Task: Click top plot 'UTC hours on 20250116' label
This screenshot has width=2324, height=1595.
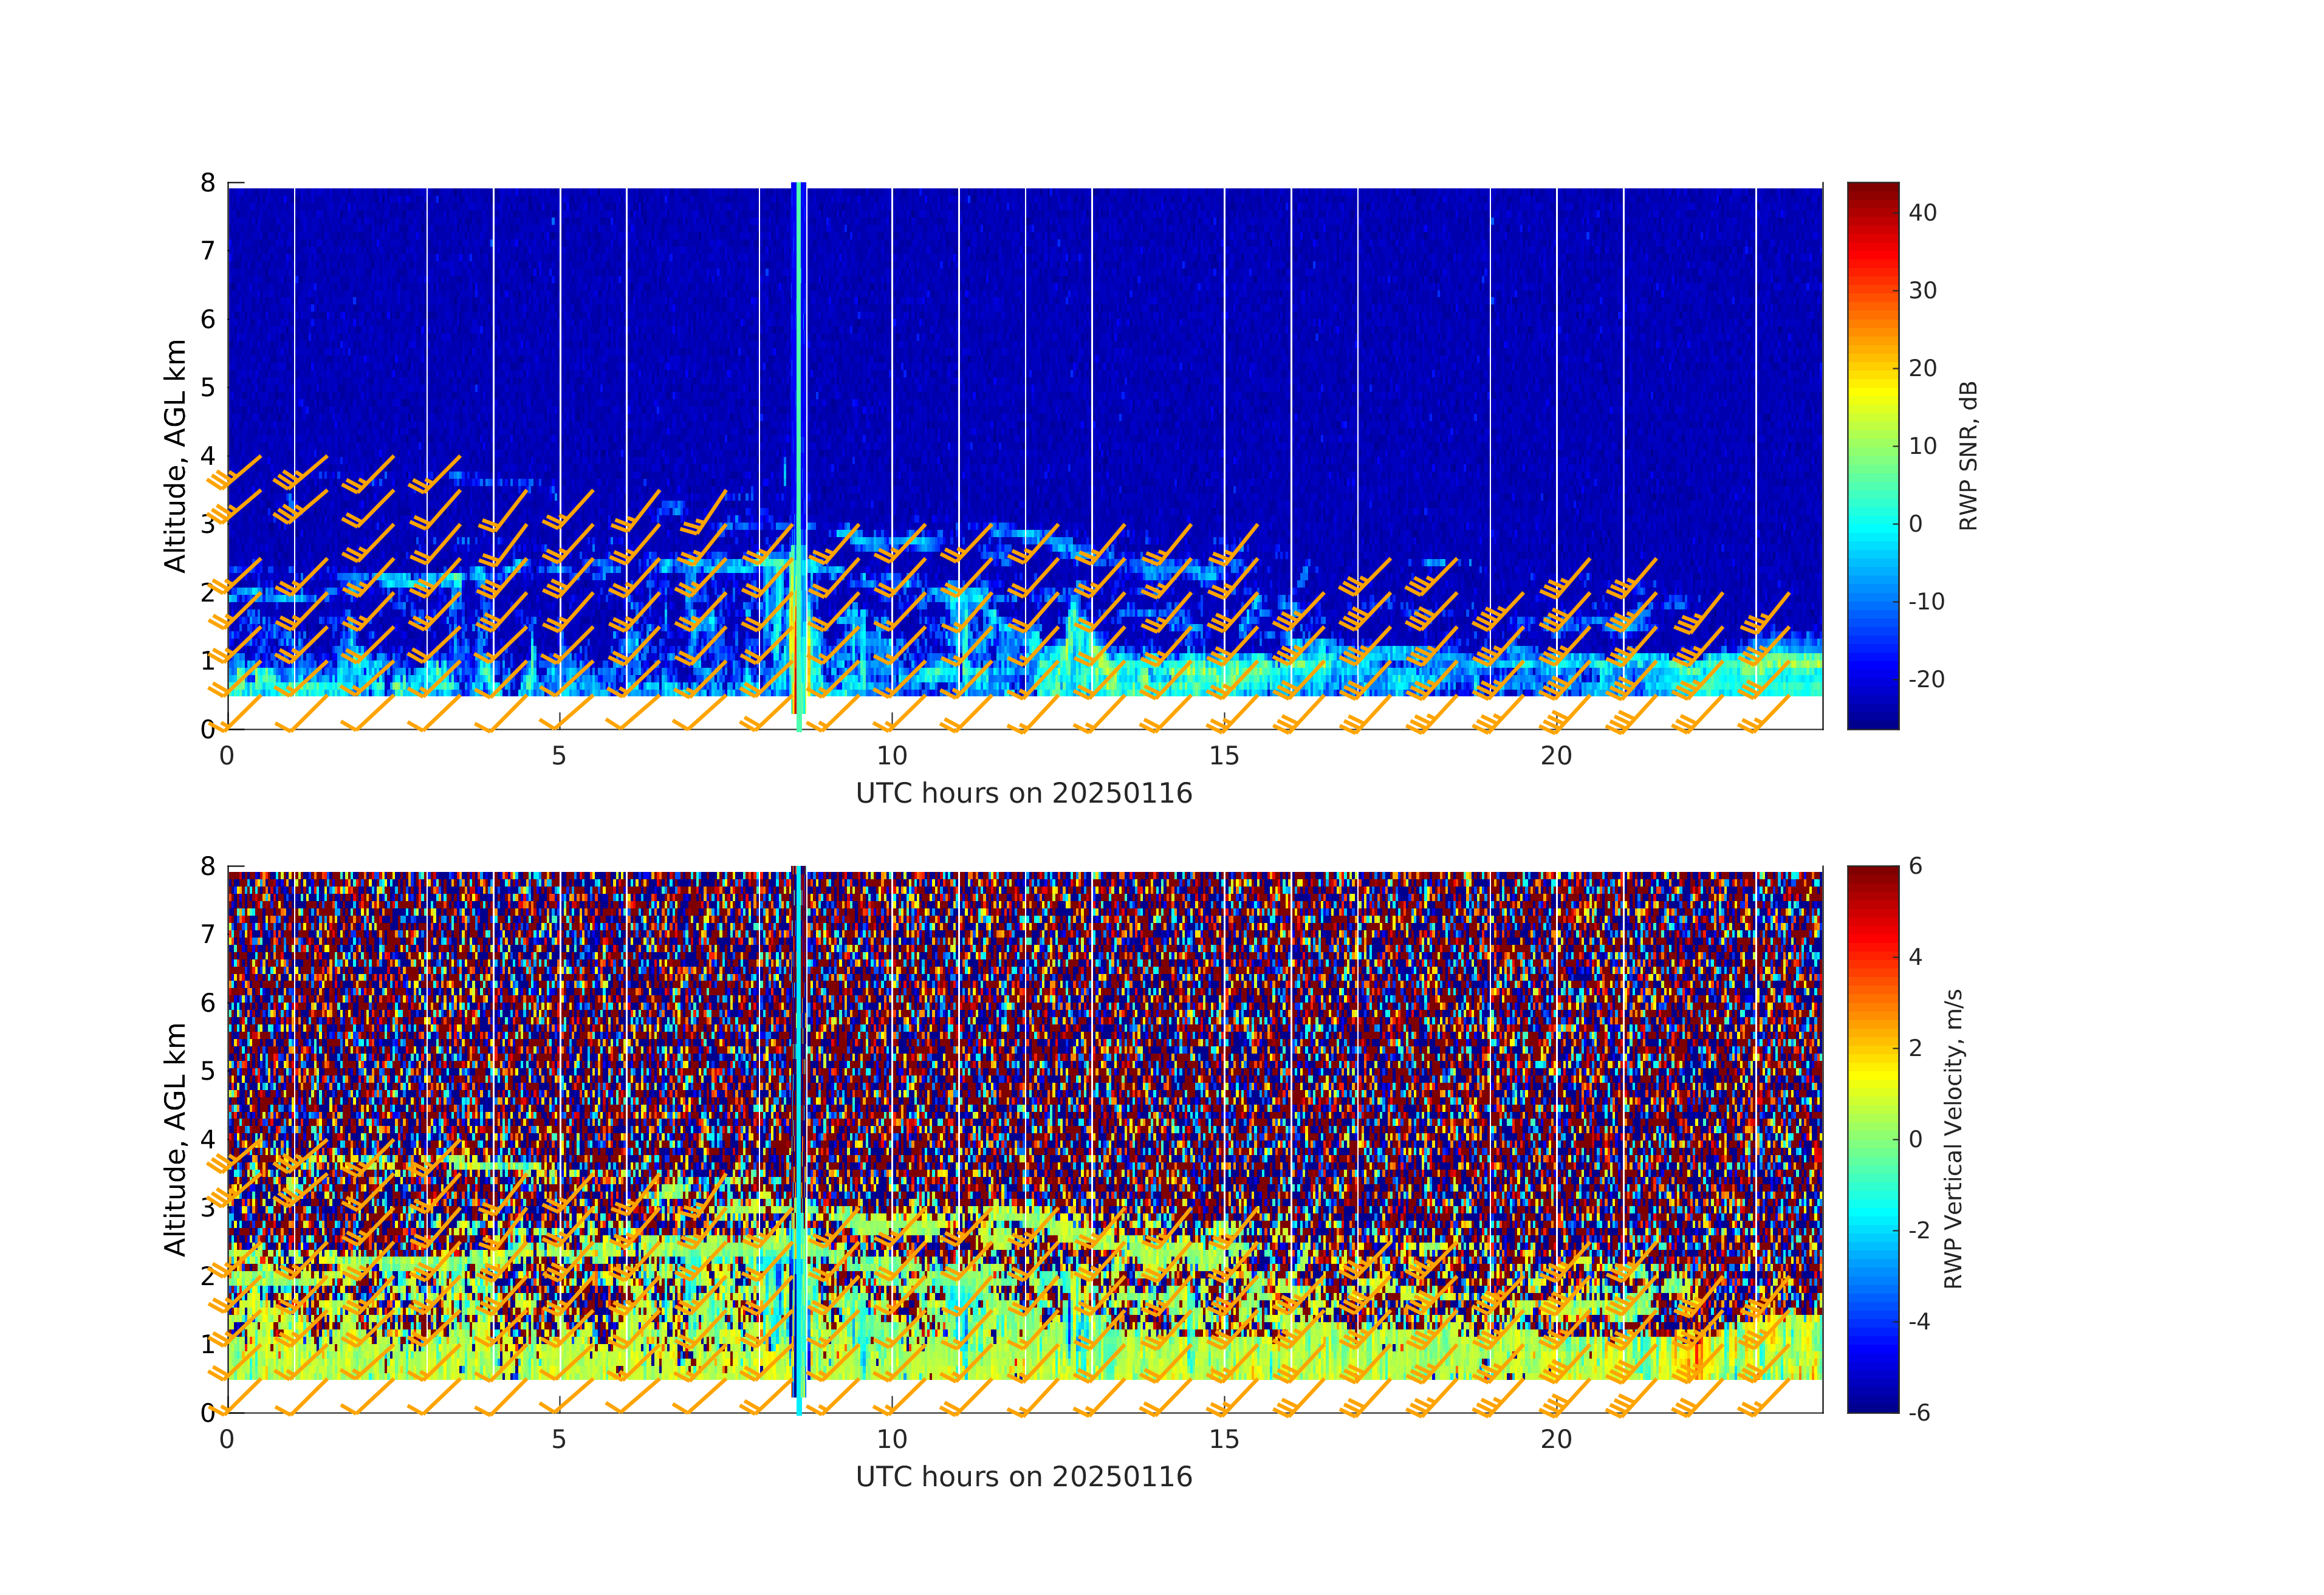Action: pyautogui.click(x=1023, y=794)
